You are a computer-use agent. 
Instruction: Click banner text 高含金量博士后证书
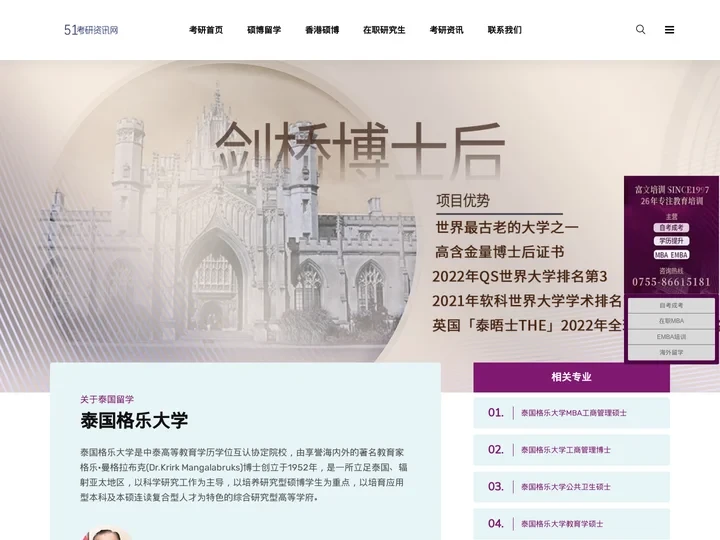[x=500, y=252]
